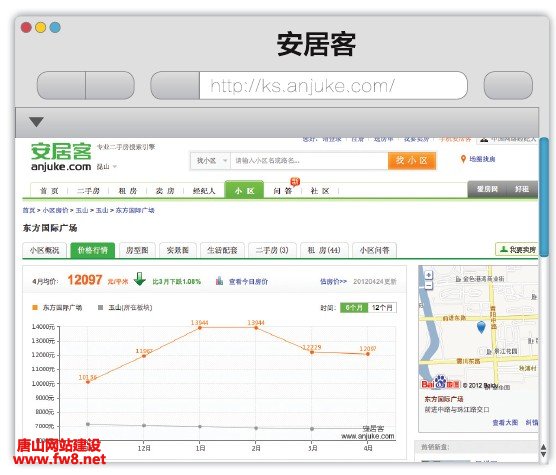This screenshot has width=556, height=475.
Task: Click the bar chart icon beside 查看今日房价
Action: tap(219, 281)
